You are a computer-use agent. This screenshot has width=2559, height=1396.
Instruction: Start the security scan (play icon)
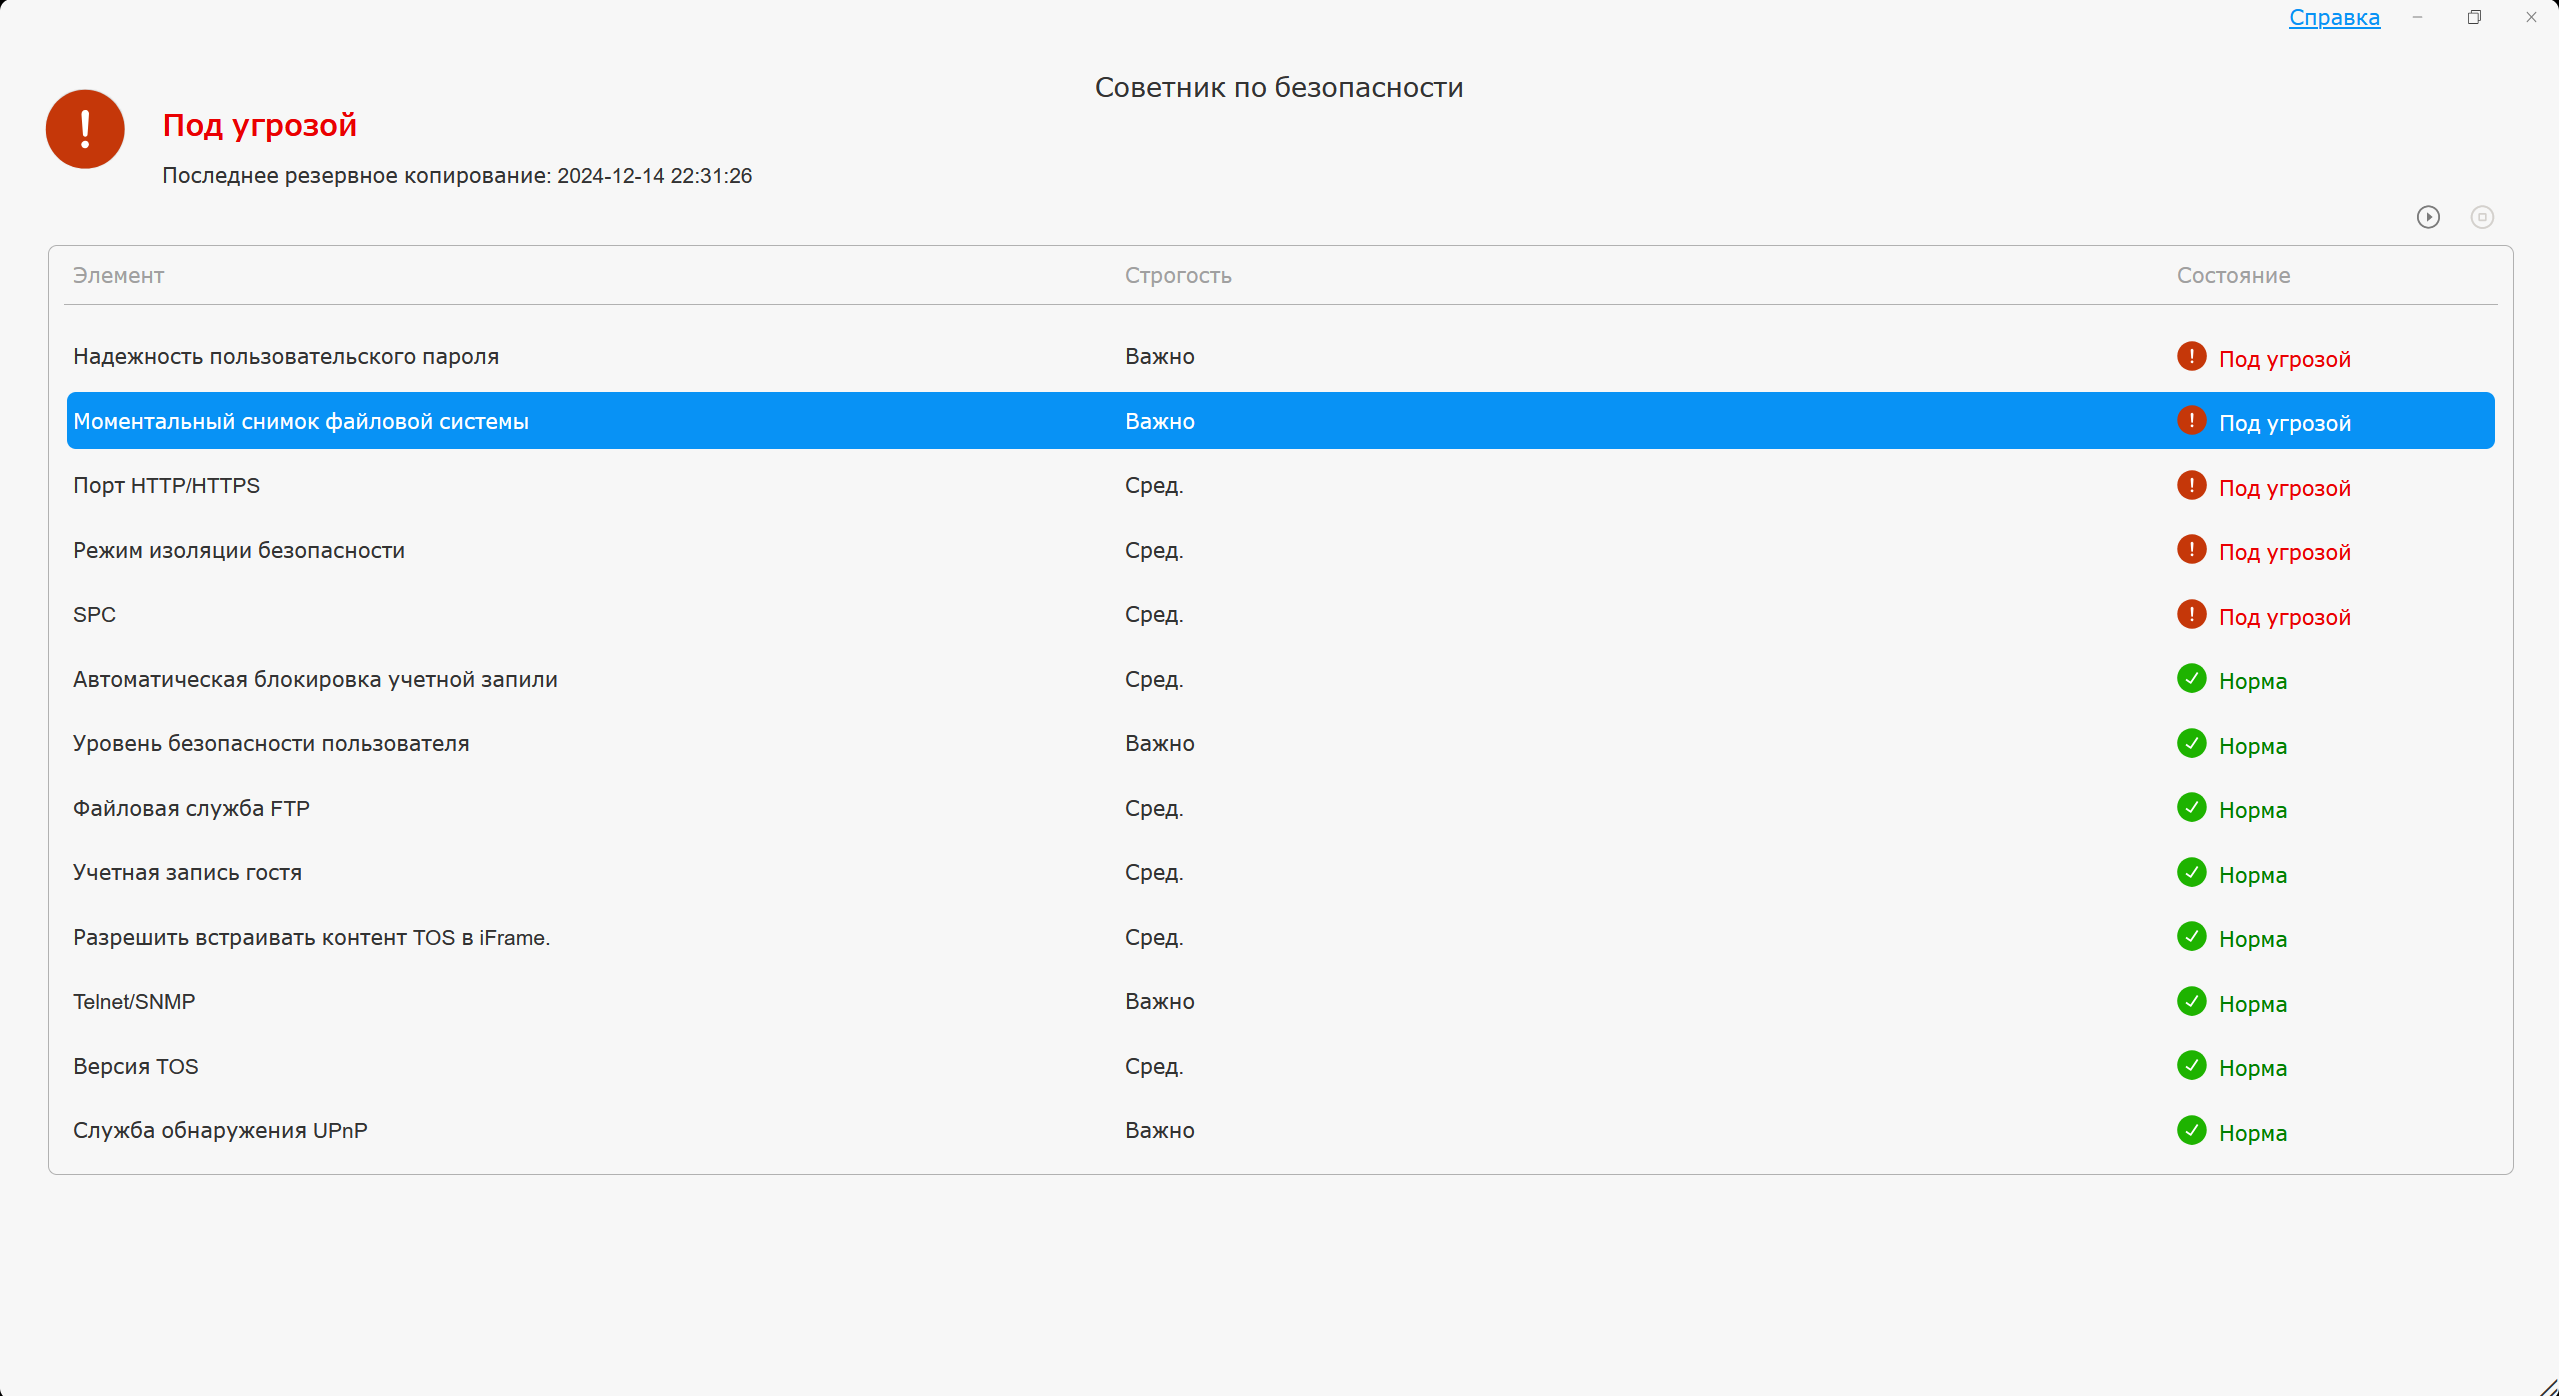[x=2428, y=217]
